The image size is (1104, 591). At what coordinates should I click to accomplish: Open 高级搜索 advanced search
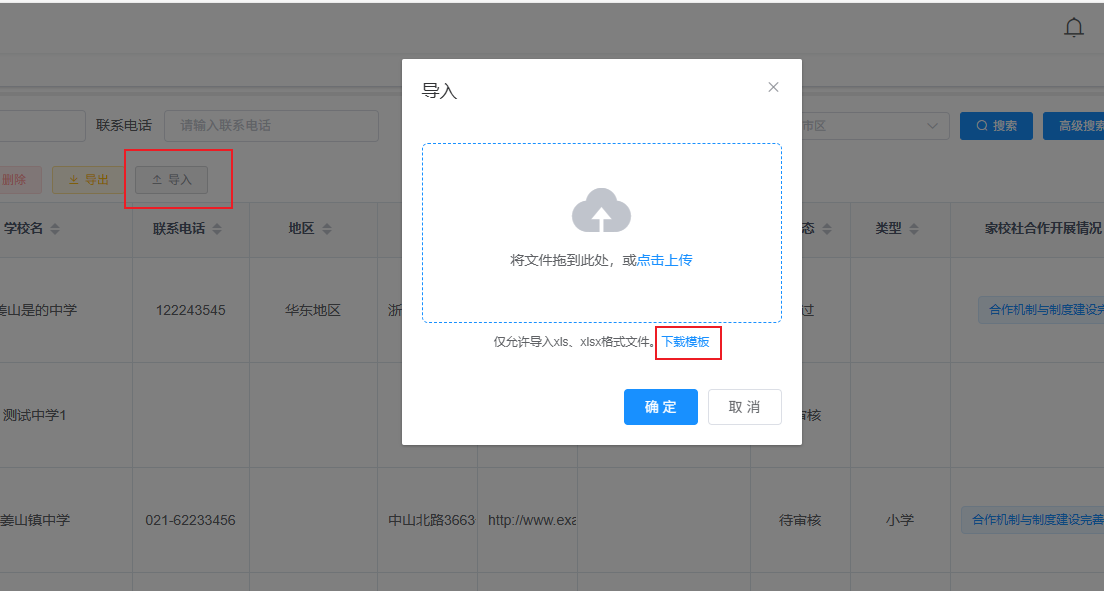1075,126
